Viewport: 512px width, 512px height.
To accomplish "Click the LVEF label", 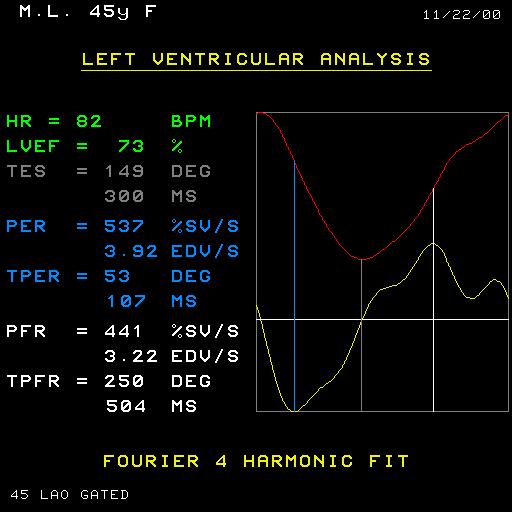I will point(33,146).
